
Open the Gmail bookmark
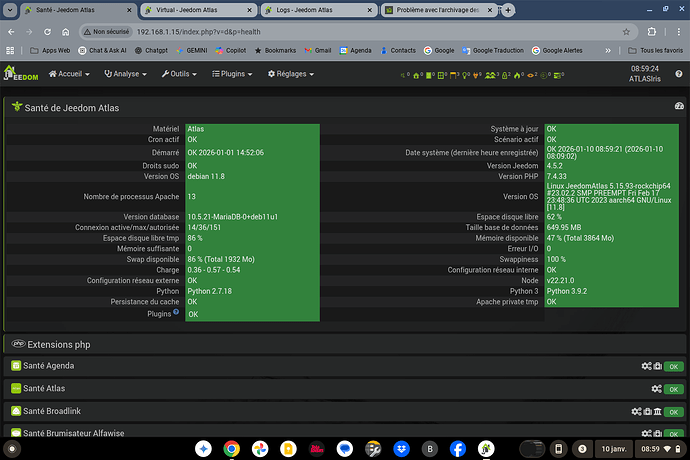tap(318, 51)
